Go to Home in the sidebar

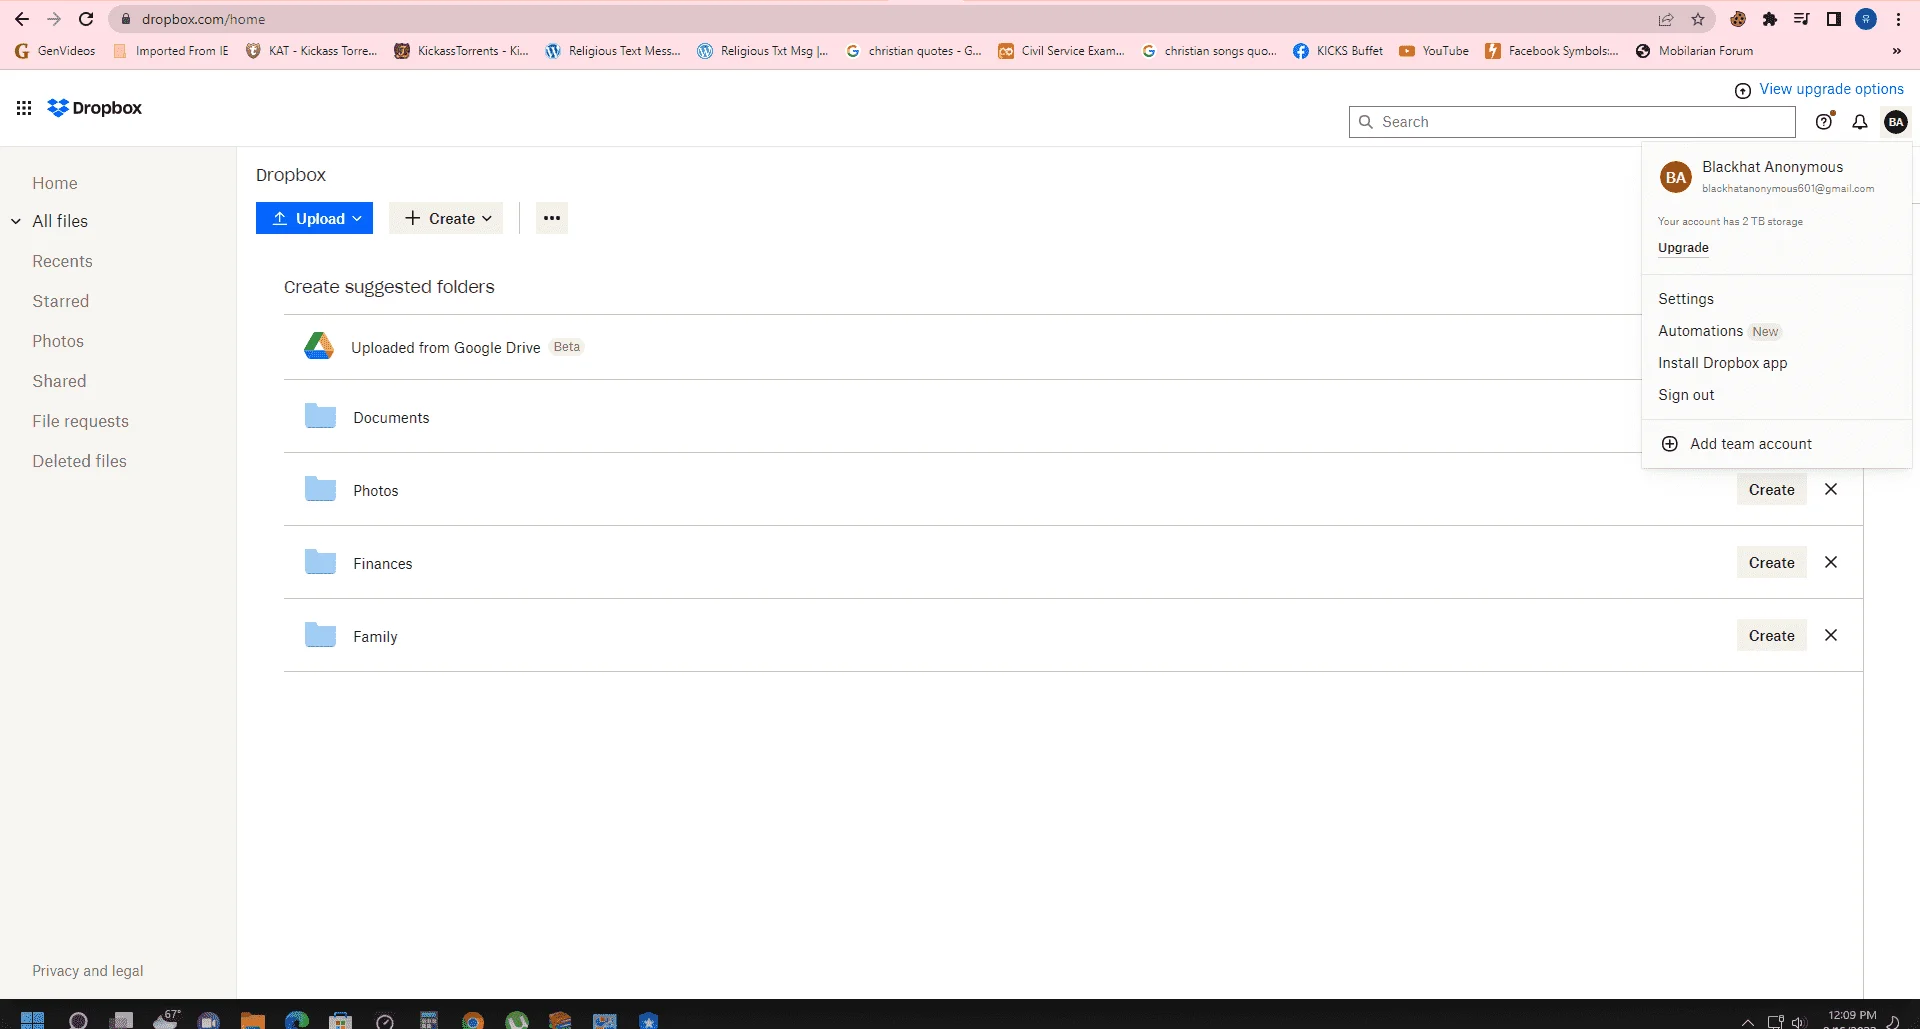pos(55,183)
